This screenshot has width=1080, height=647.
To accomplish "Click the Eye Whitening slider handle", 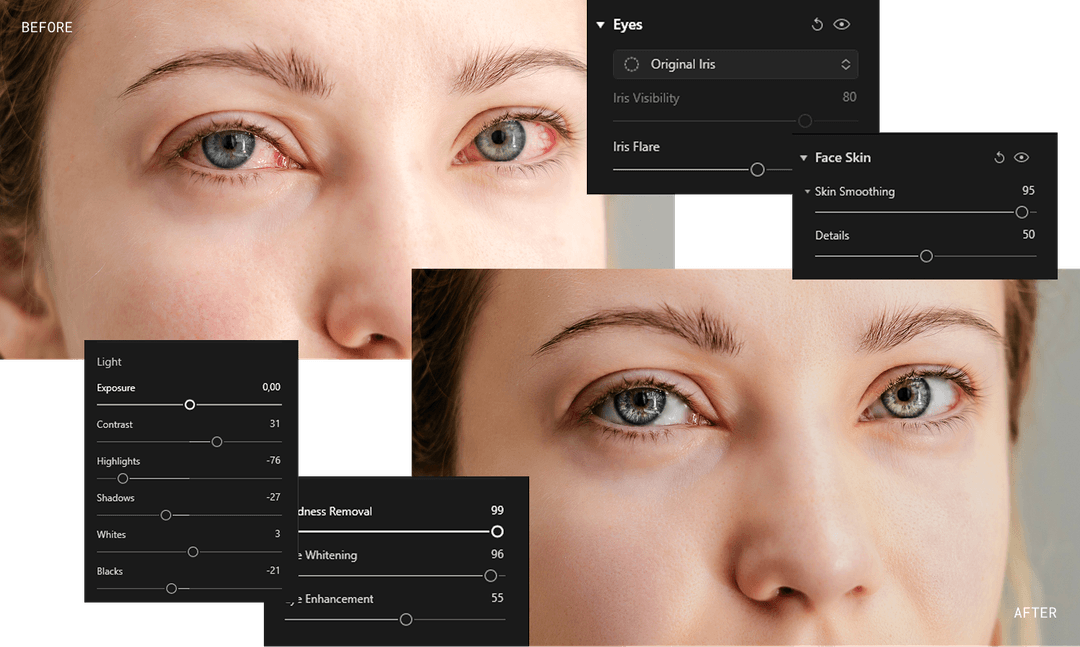I will pos(490,575).
